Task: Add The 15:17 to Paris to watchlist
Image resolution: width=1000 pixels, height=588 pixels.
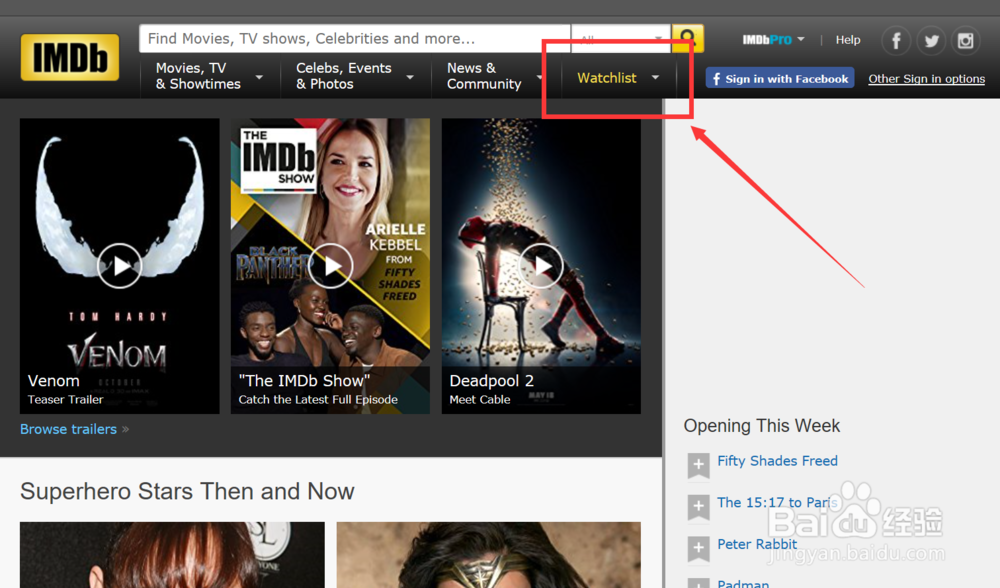Action: pos(698,507)
